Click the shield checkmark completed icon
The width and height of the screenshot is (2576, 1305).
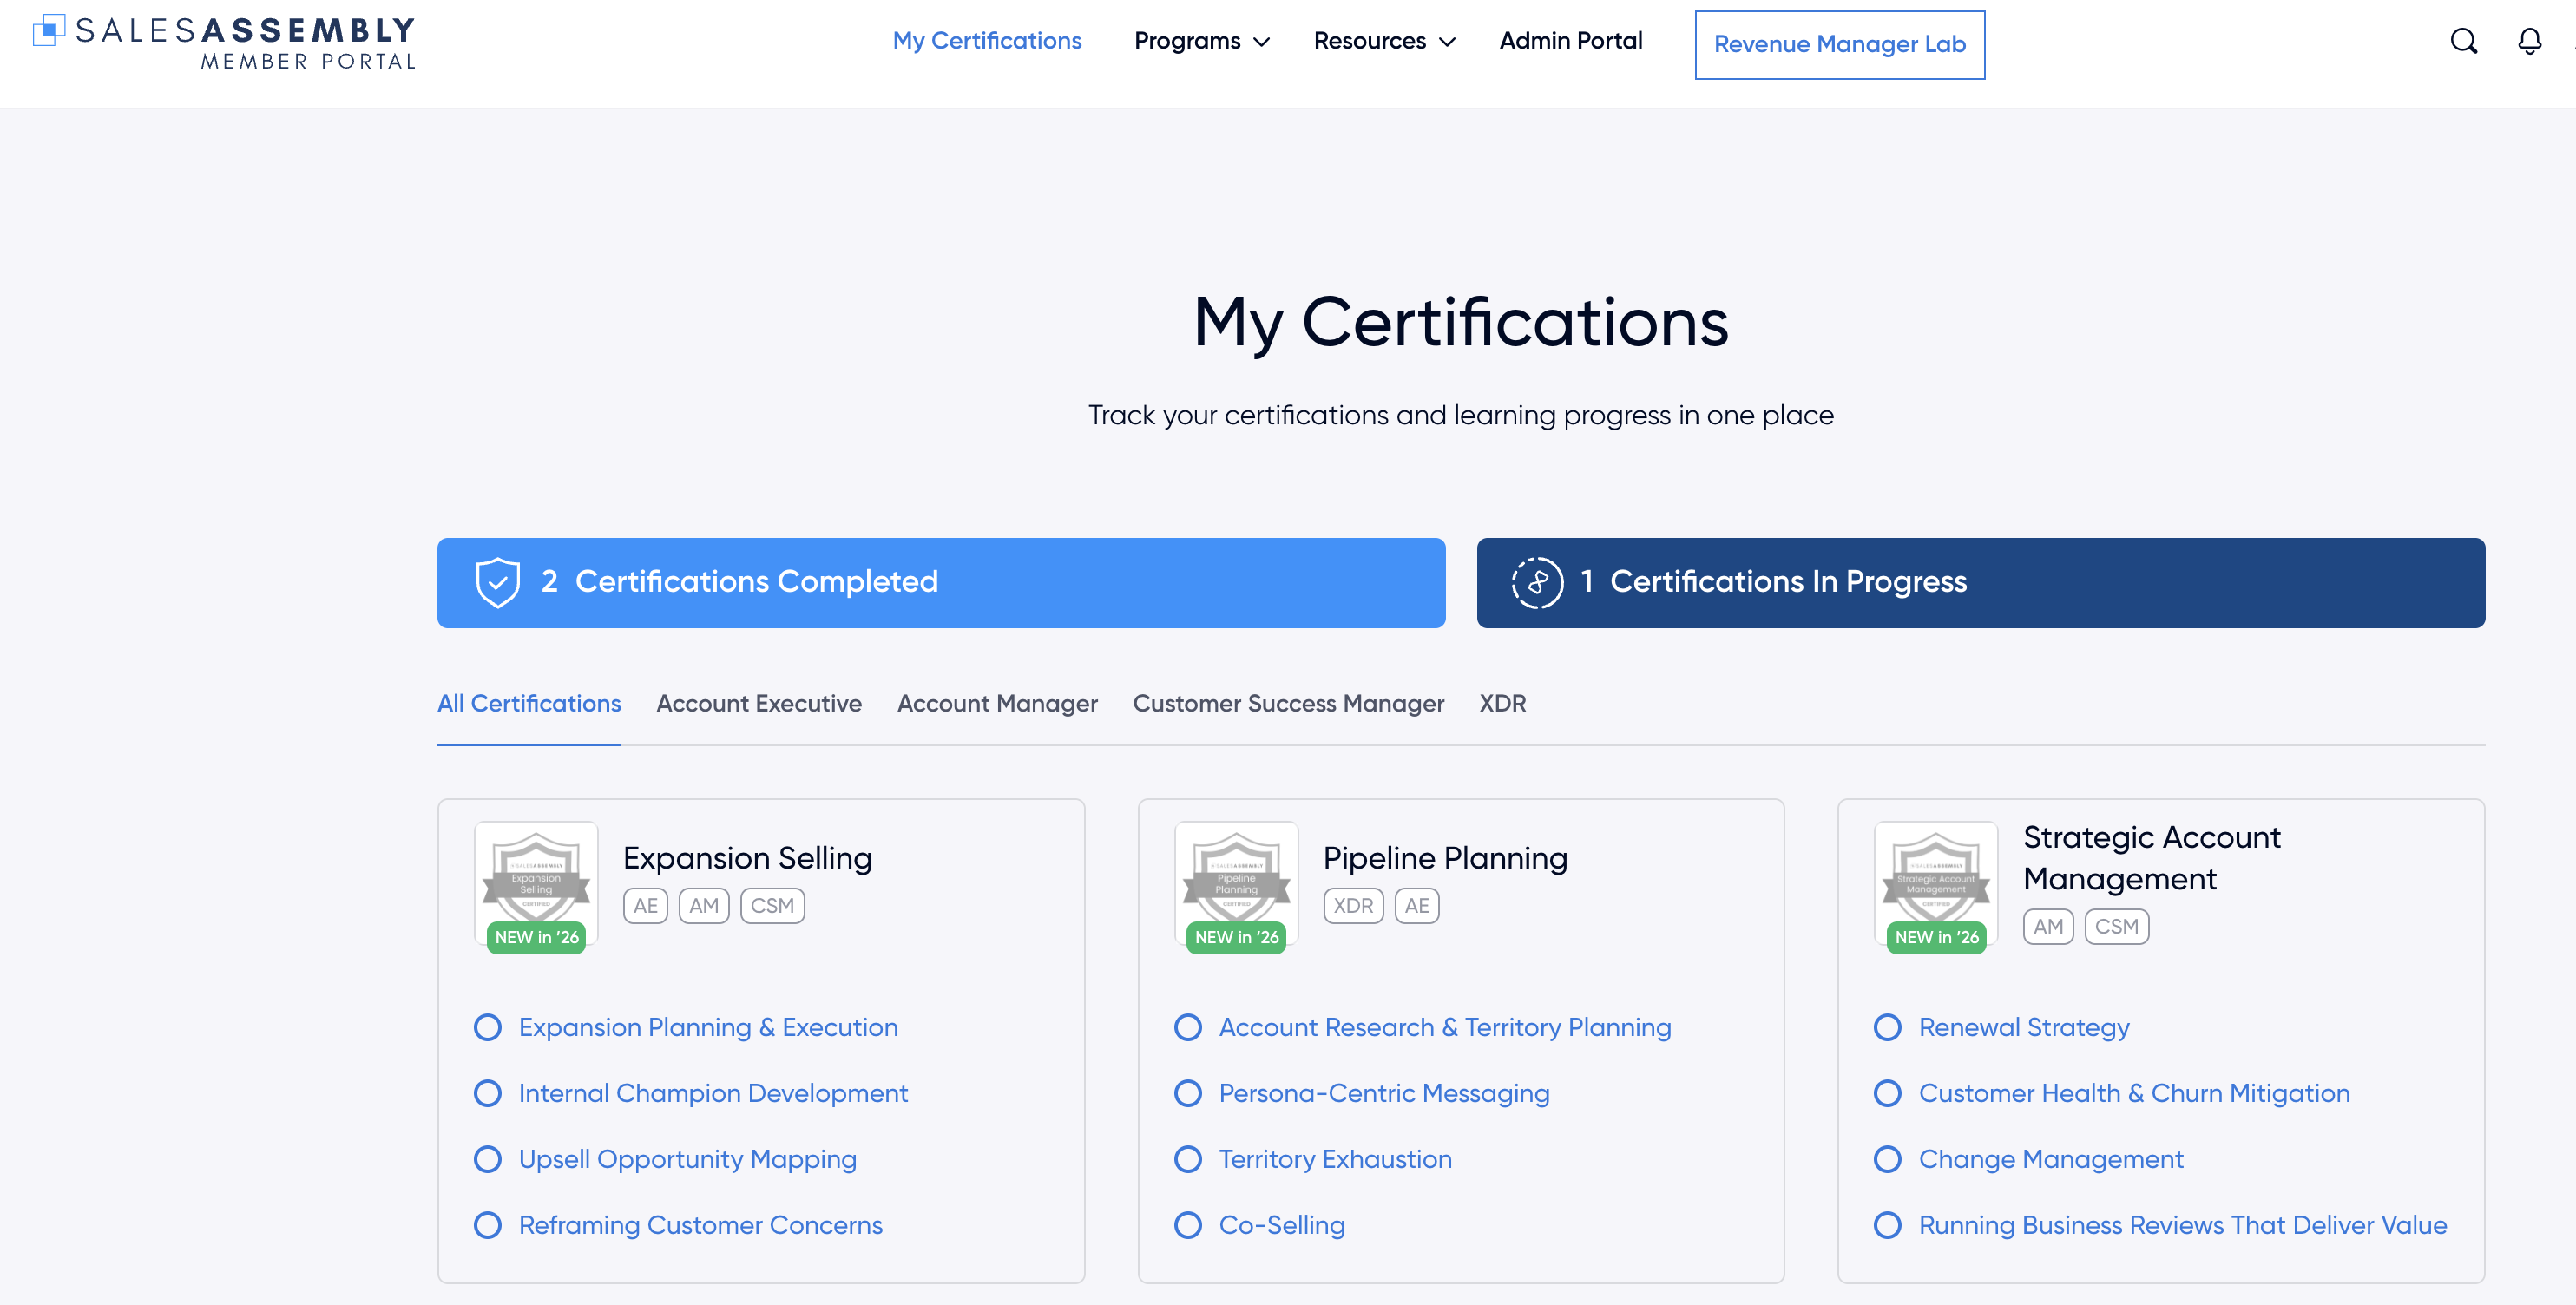click(497, 582)
